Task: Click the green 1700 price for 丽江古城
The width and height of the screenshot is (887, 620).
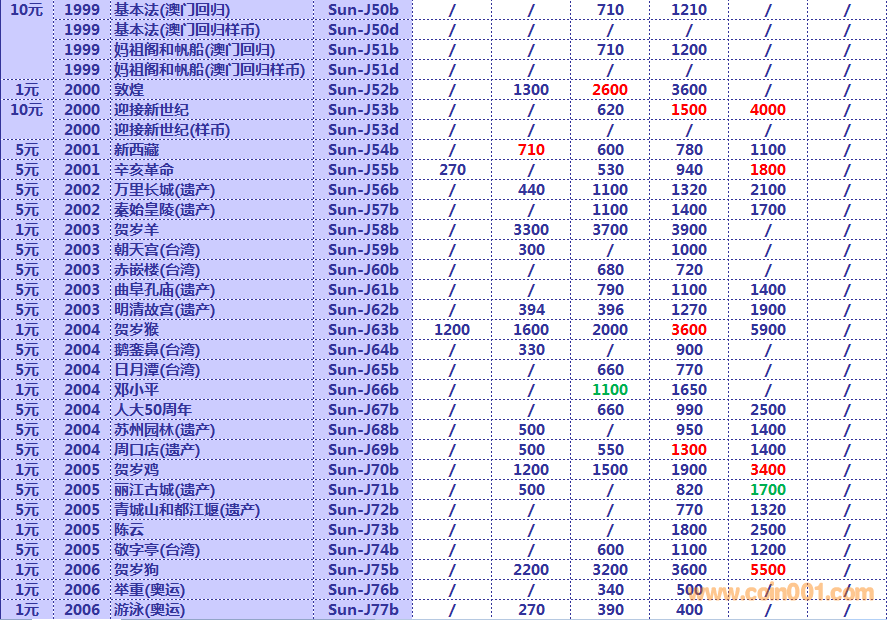Action: click(x=768, y=490)
